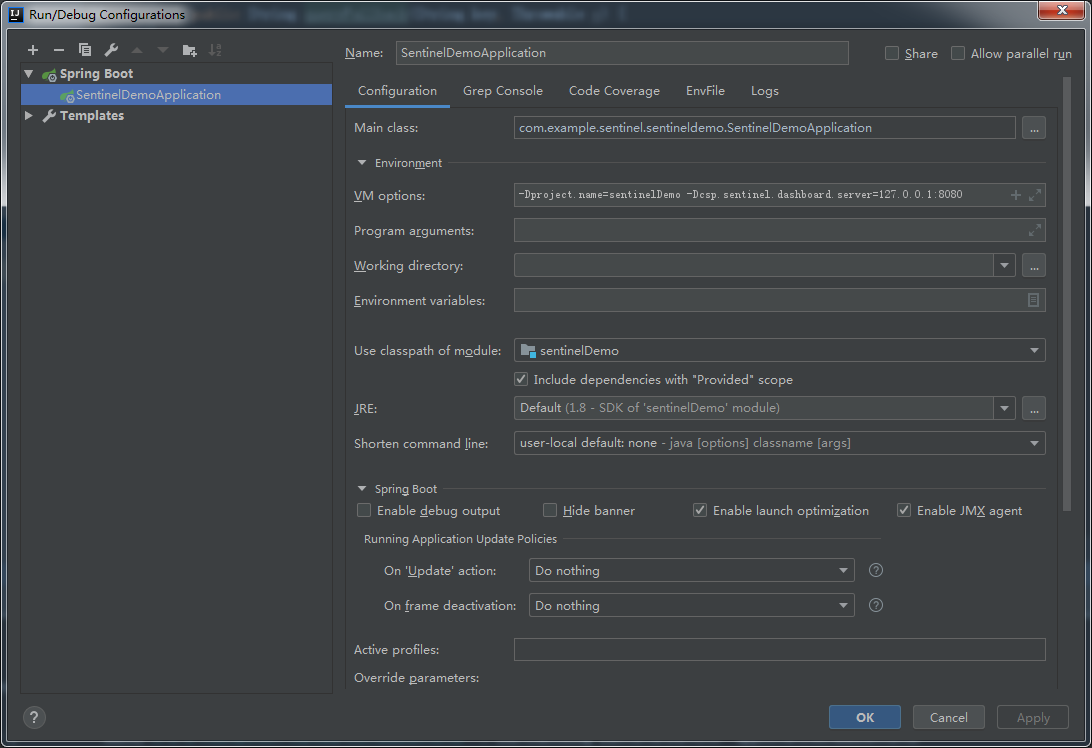Browse for JRE location
The width and height of the screenshot is (1092, 748).
(x=1034, y=408)
